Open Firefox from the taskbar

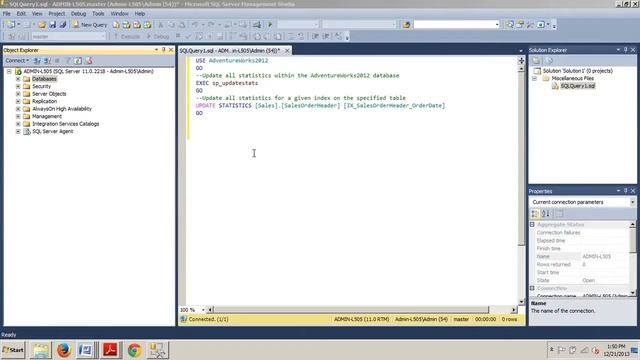tap(63, 350)
